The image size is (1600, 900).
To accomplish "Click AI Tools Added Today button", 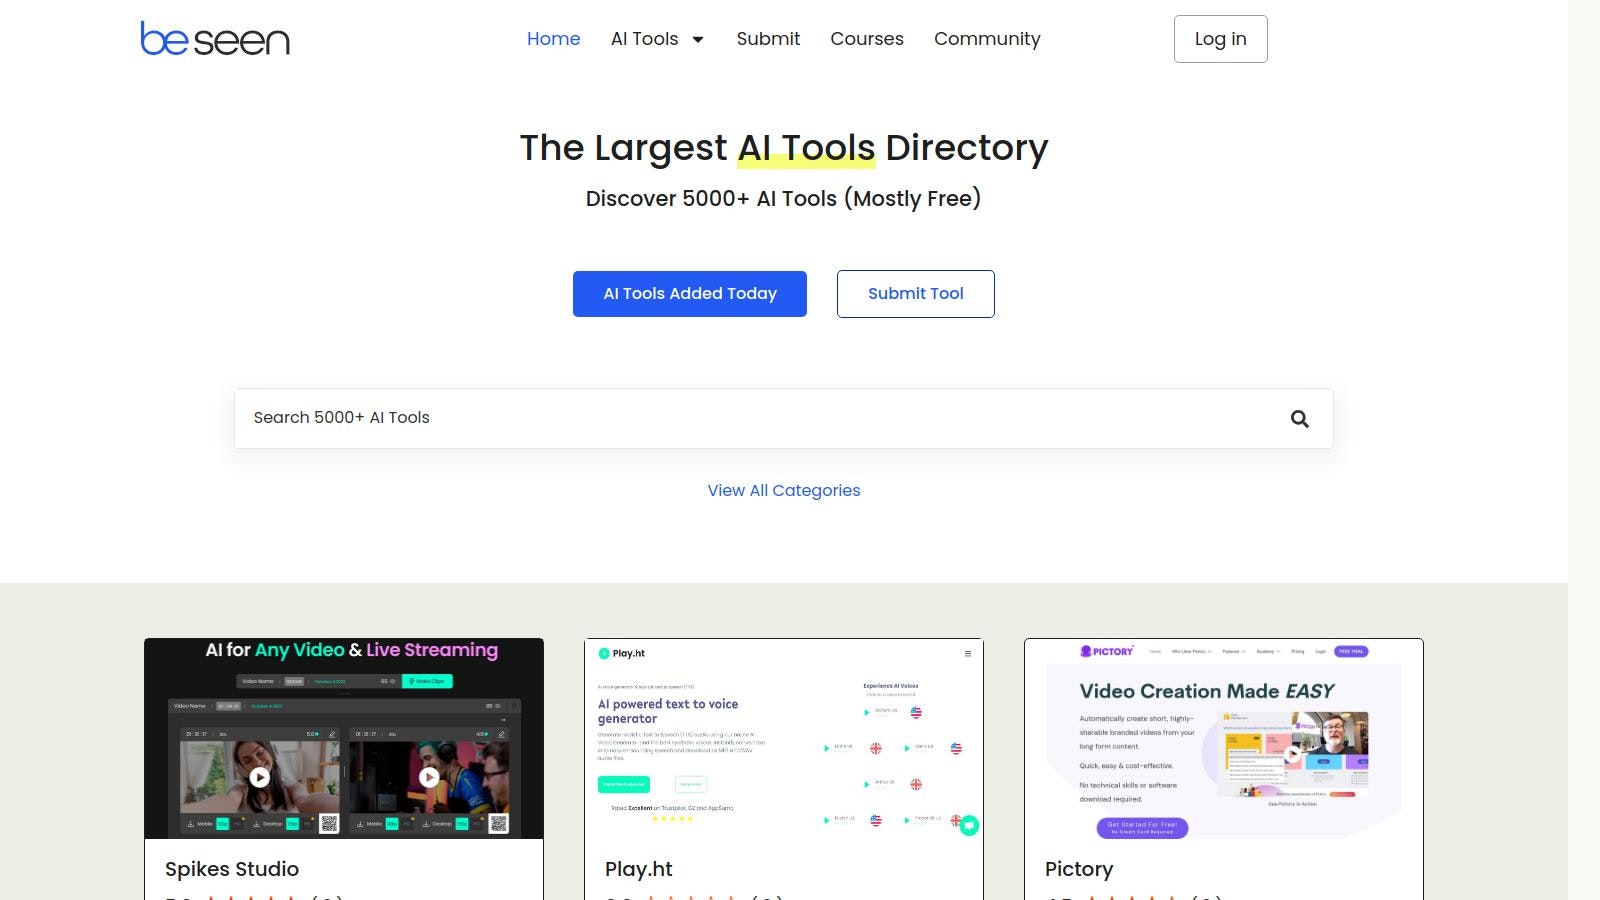I will click(690, 294).
